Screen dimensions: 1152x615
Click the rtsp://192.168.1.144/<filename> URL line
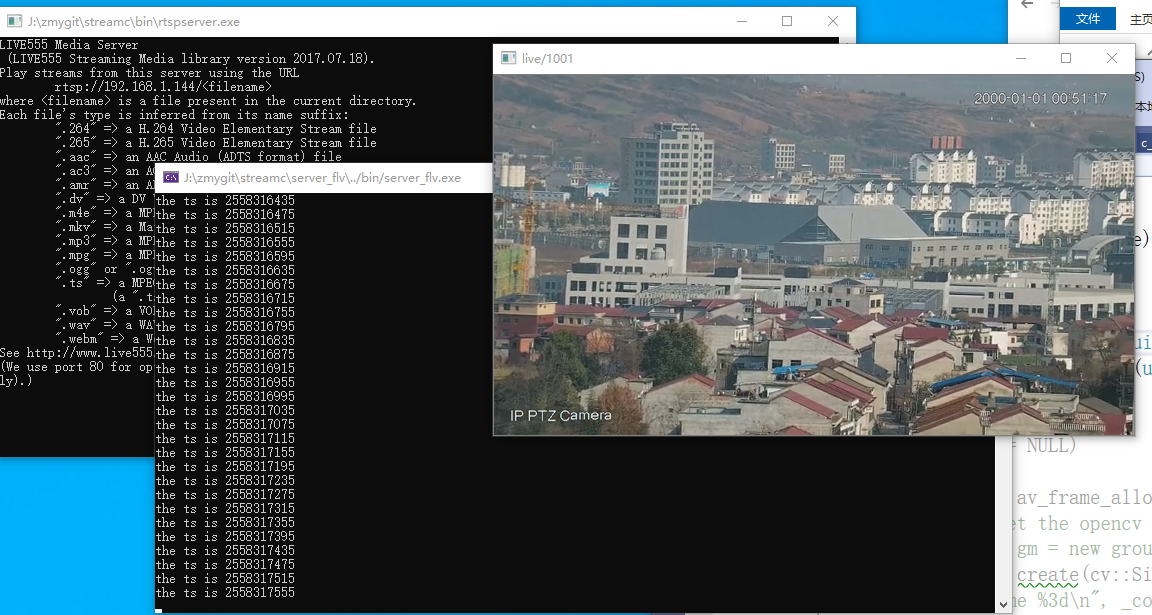[x=163, y=87]
